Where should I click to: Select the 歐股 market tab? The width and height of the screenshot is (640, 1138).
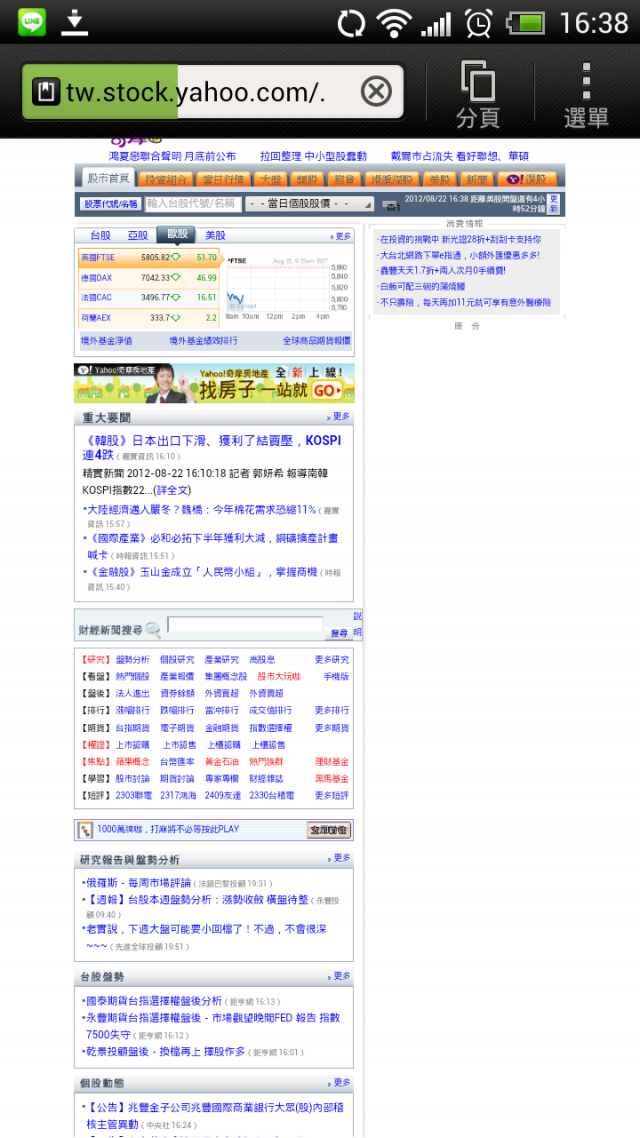point(176,234)
